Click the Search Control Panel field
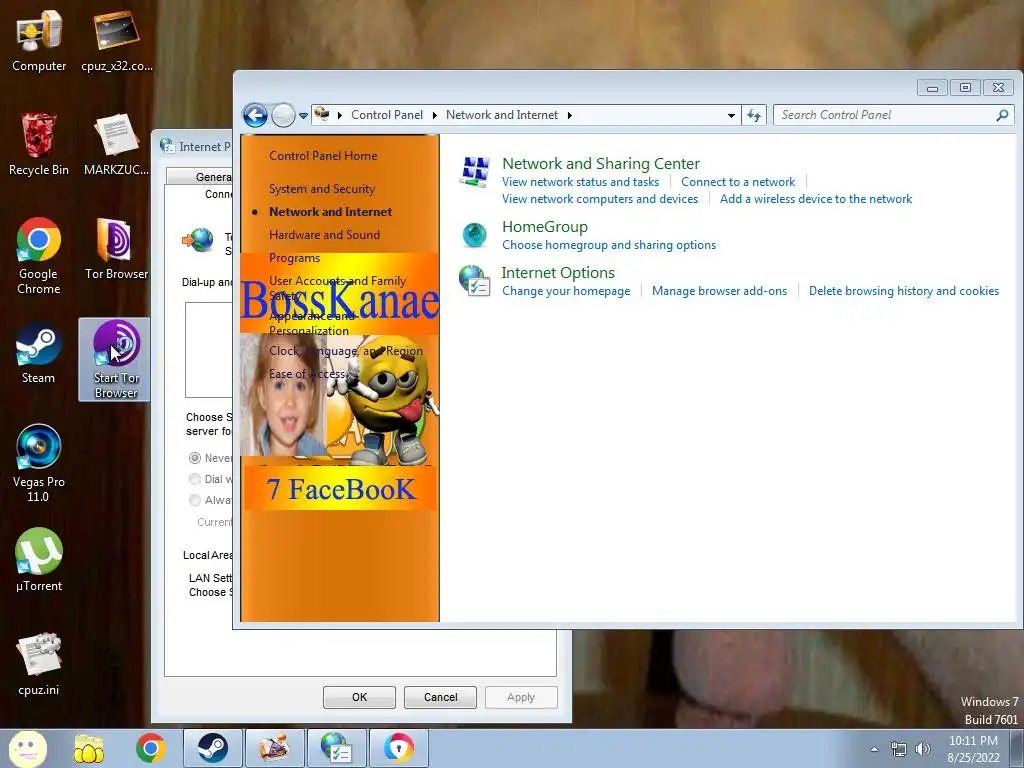 tap(893, 116)
